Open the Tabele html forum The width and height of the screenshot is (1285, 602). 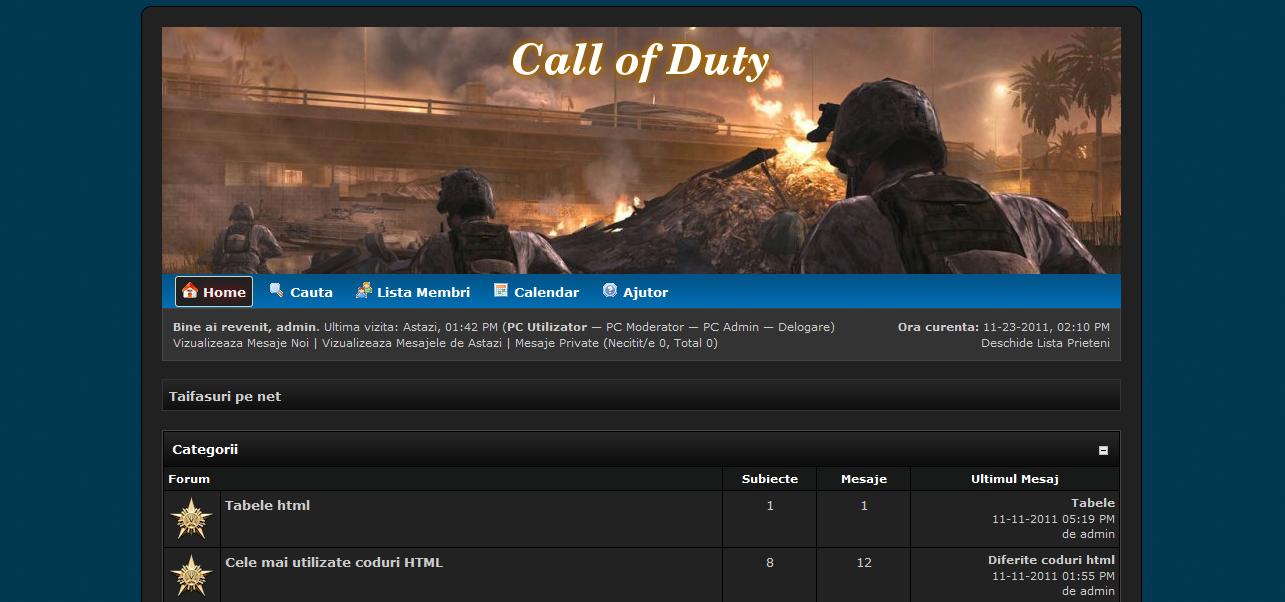pyautogui.click(x=267, y=505)
